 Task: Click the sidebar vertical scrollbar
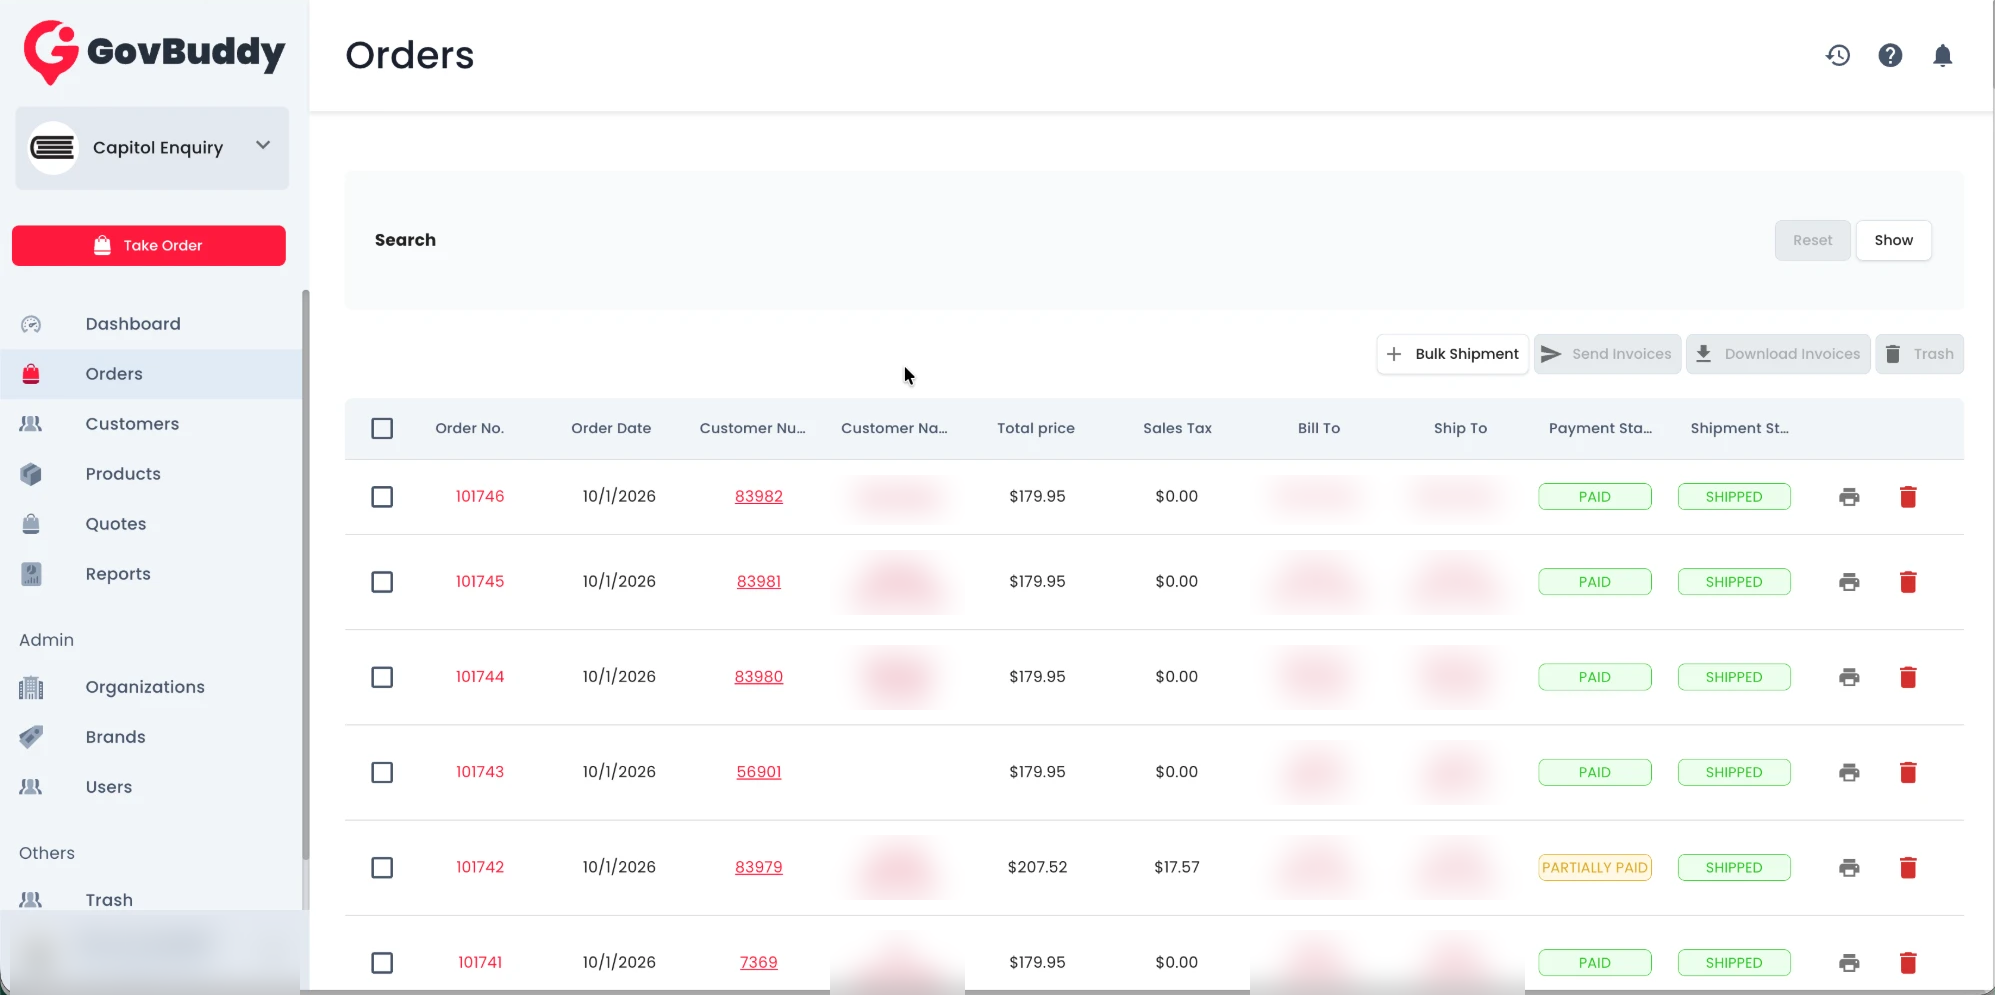click(x=305, y=575)
